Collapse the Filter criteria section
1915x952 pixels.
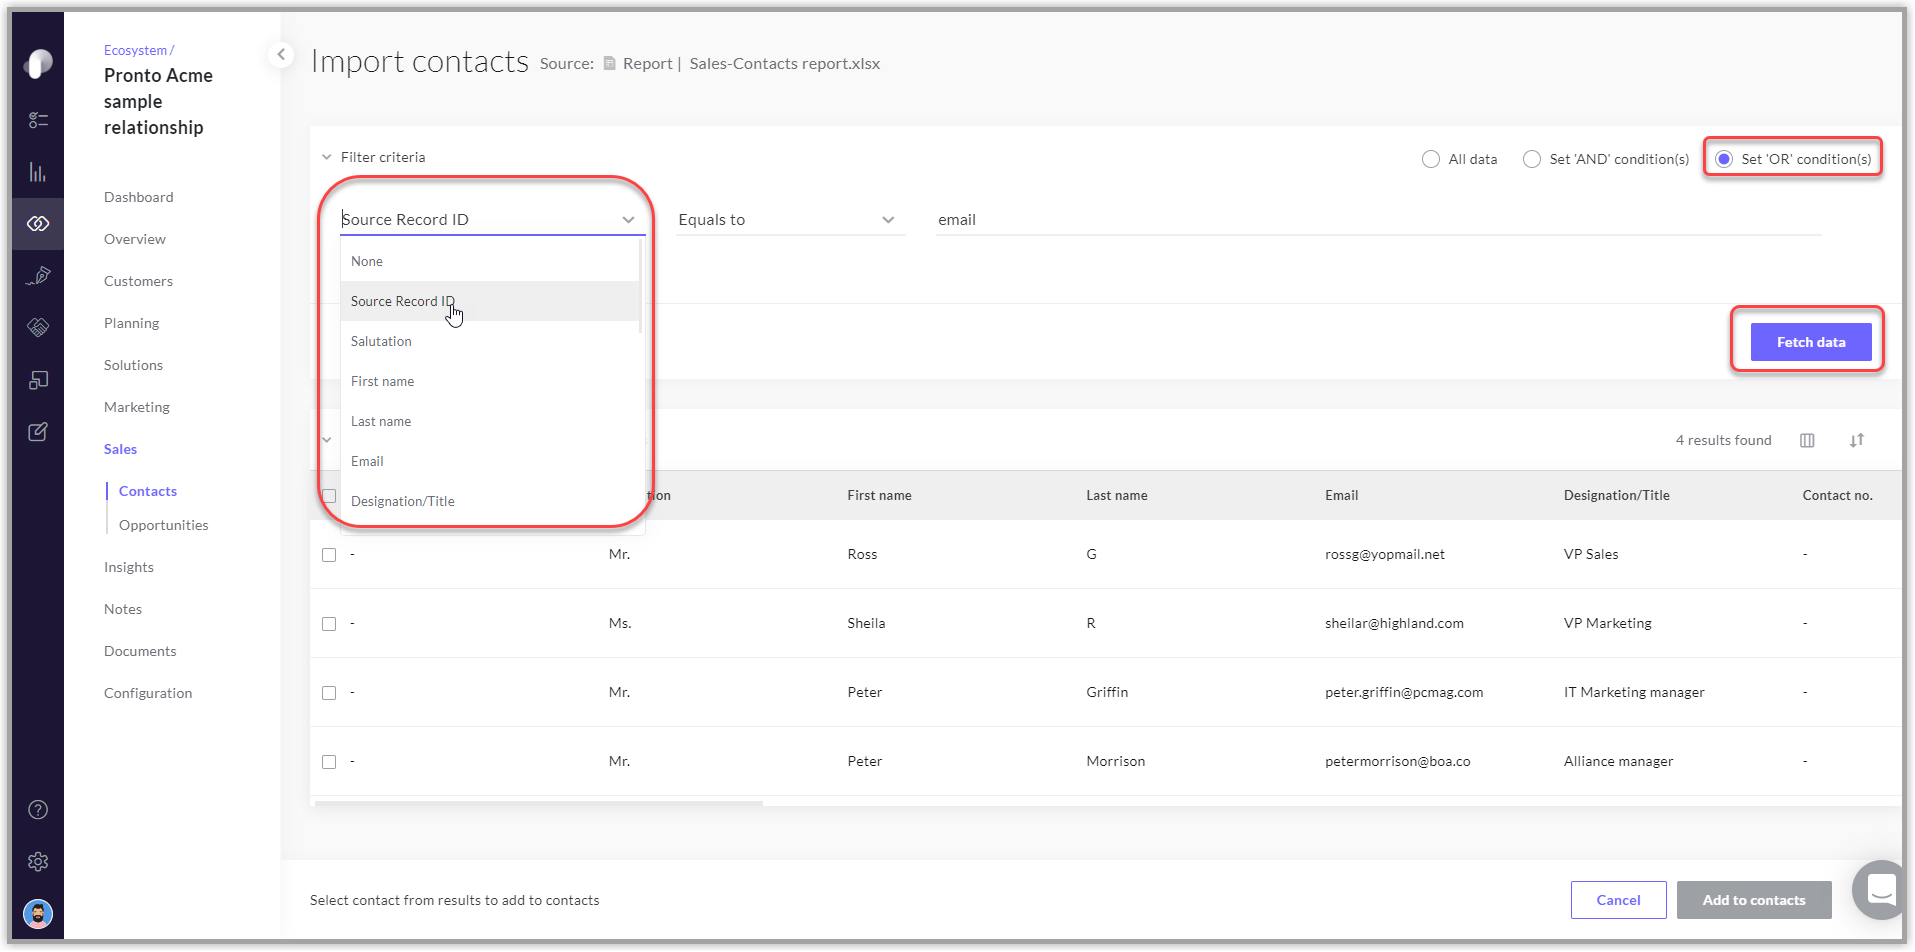(327, 158)
